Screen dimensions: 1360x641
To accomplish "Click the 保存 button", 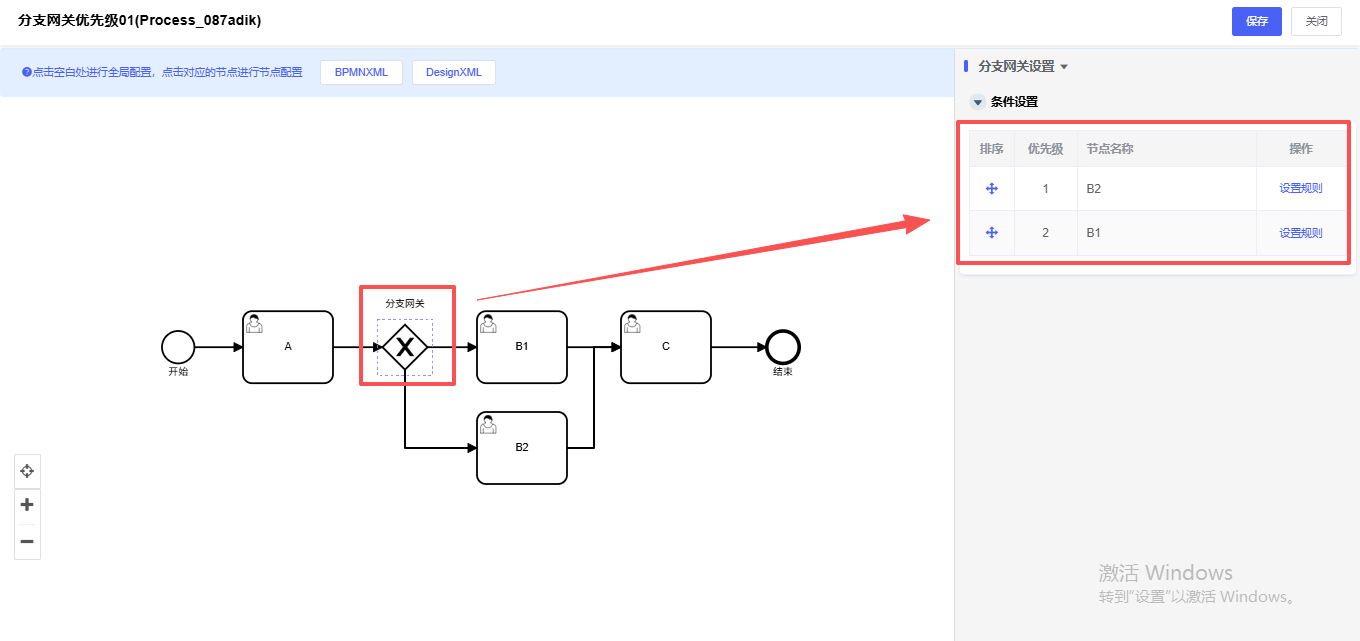I will [x=1256, y=21].
